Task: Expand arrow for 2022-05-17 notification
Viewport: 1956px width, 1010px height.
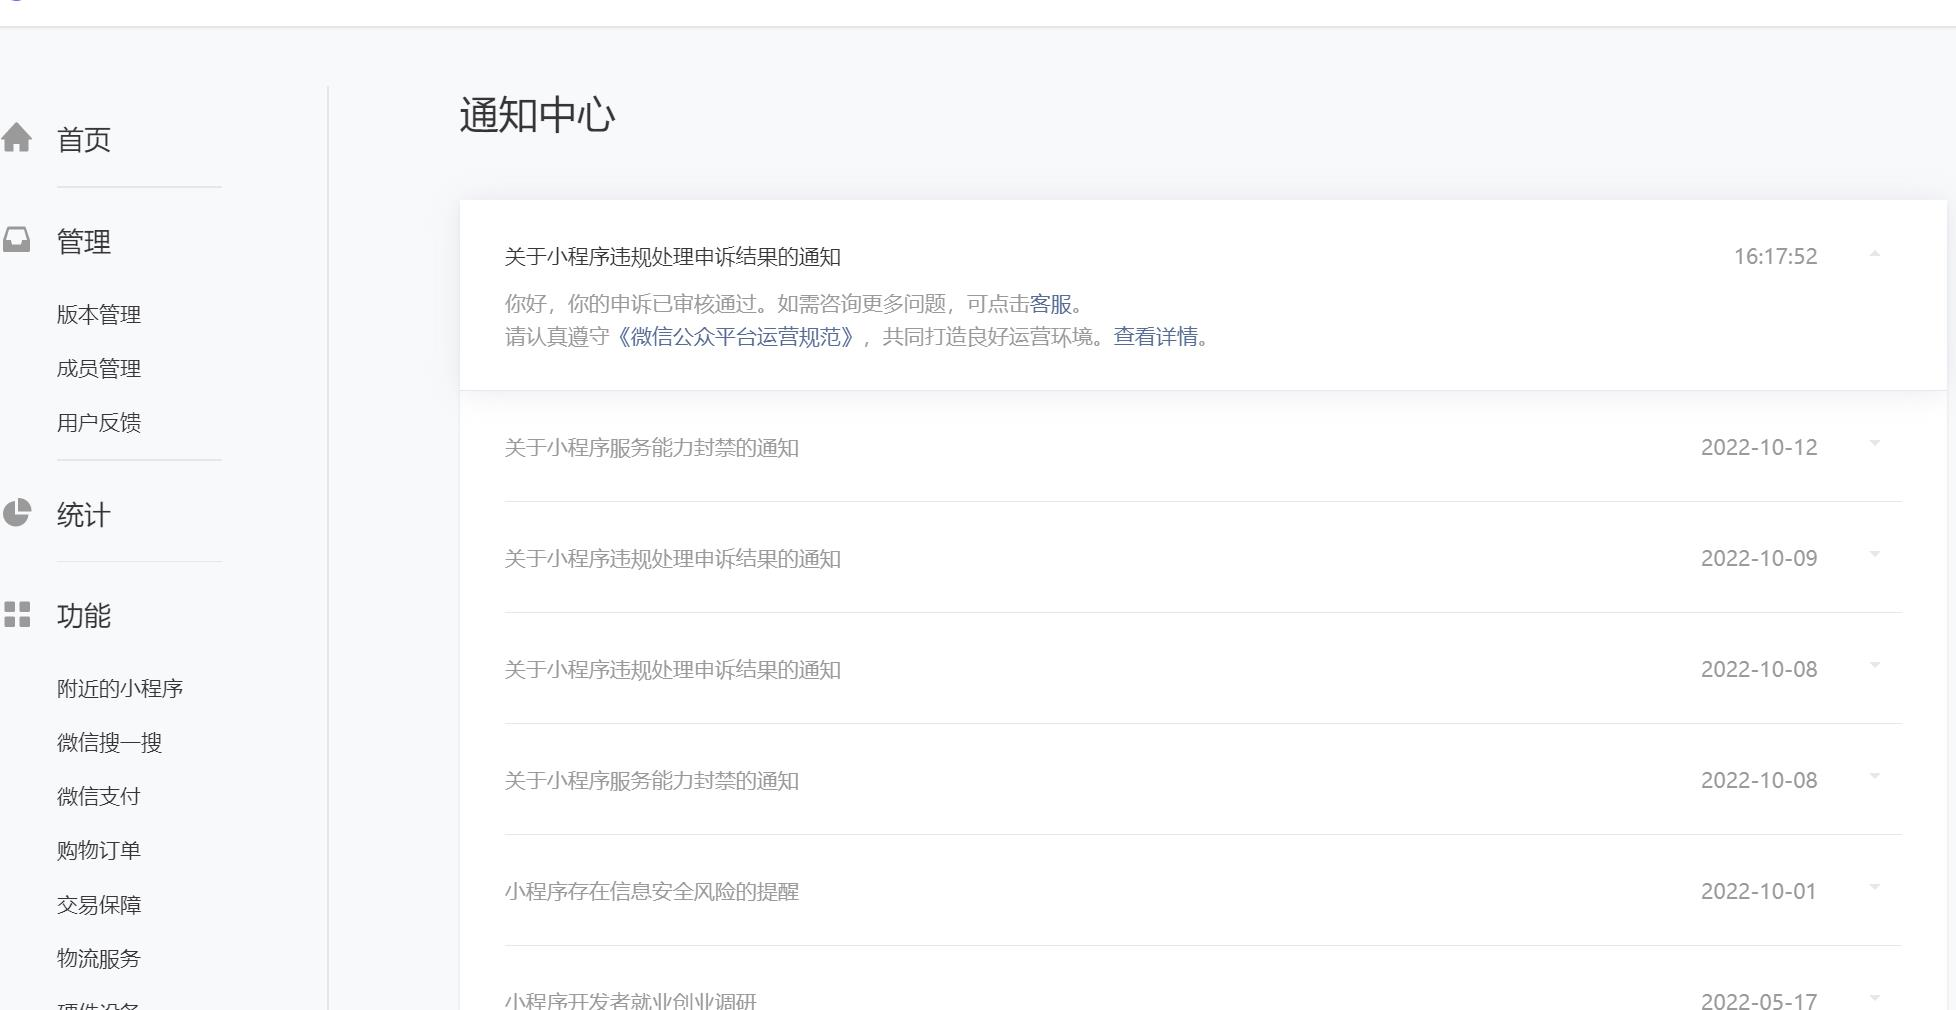Action: [x=1875, y=997]
